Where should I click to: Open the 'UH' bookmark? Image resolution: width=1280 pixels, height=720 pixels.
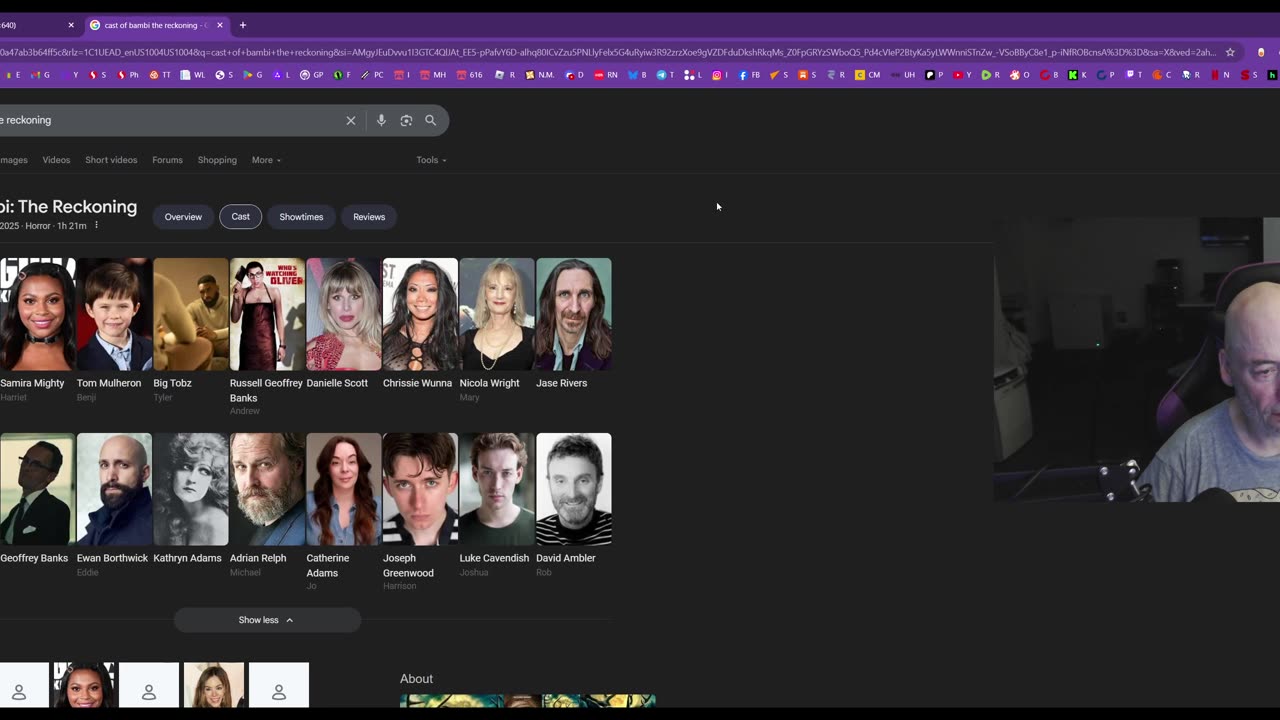click(903, 74)
